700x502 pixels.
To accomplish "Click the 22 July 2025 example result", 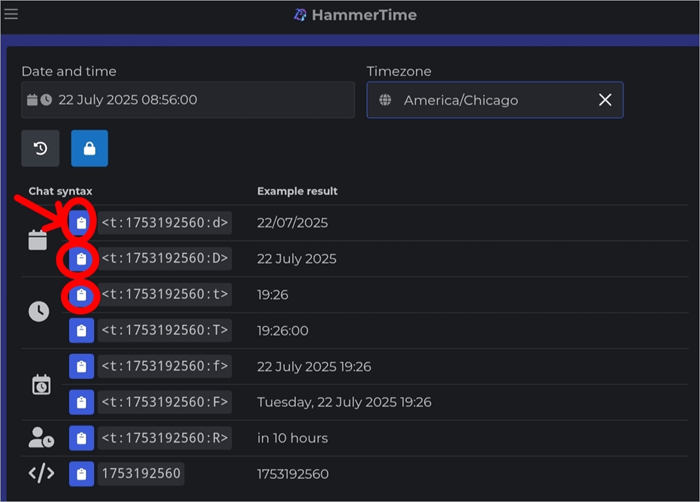I will [x=297, y=259].
